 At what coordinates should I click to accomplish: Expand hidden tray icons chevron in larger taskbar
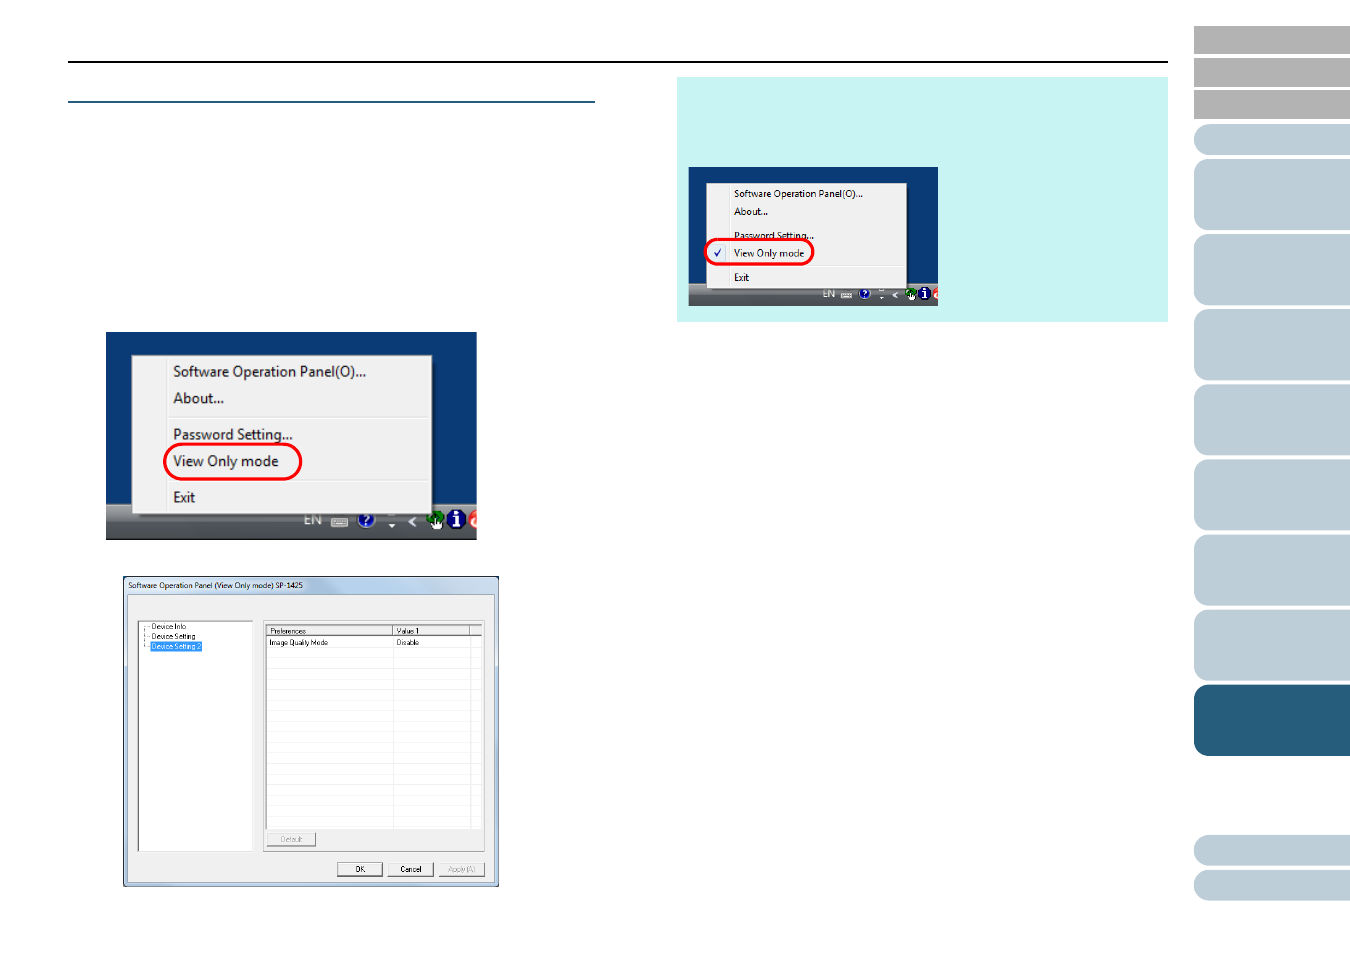coord(412,521)
